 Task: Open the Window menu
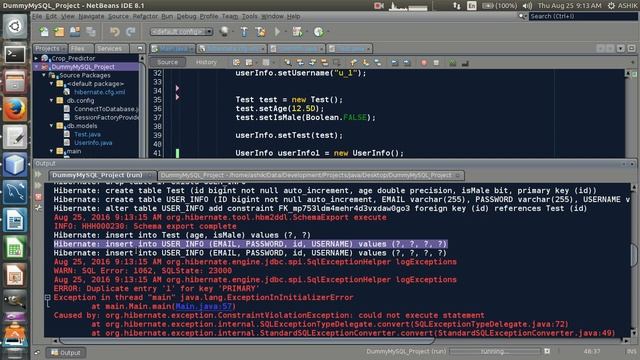coord(272,16)
